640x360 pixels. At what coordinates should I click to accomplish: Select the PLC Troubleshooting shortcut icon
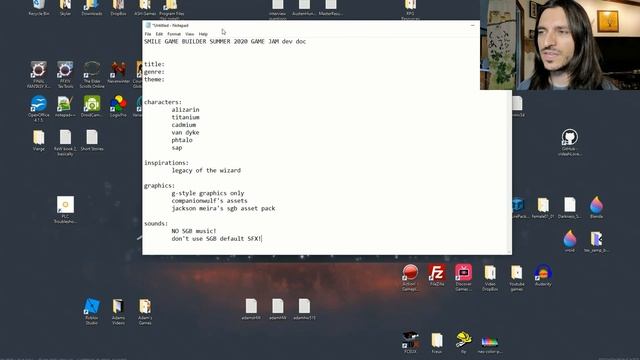click(65, 210)
